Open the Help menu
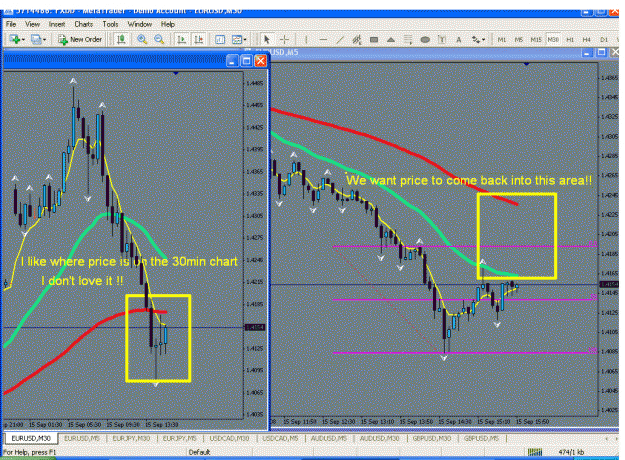 click(x=168, y=24)
